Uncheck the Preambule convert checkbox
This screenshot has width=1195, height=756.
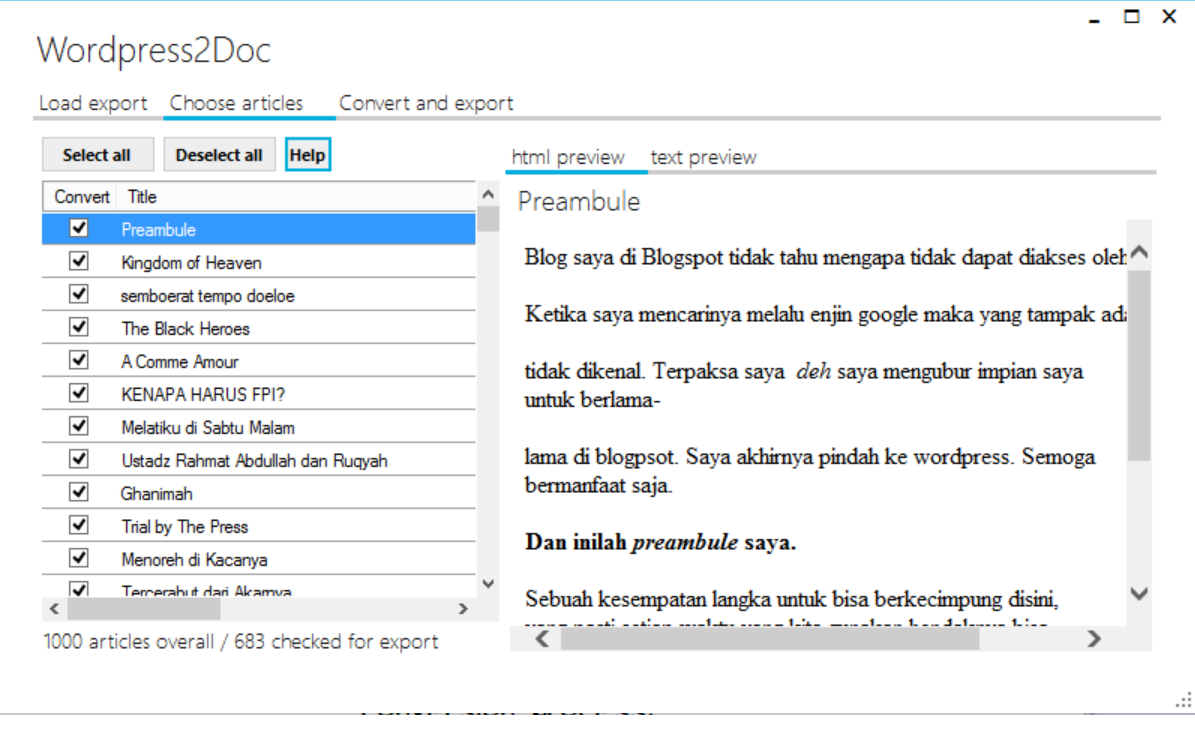(x=79, y=229)
